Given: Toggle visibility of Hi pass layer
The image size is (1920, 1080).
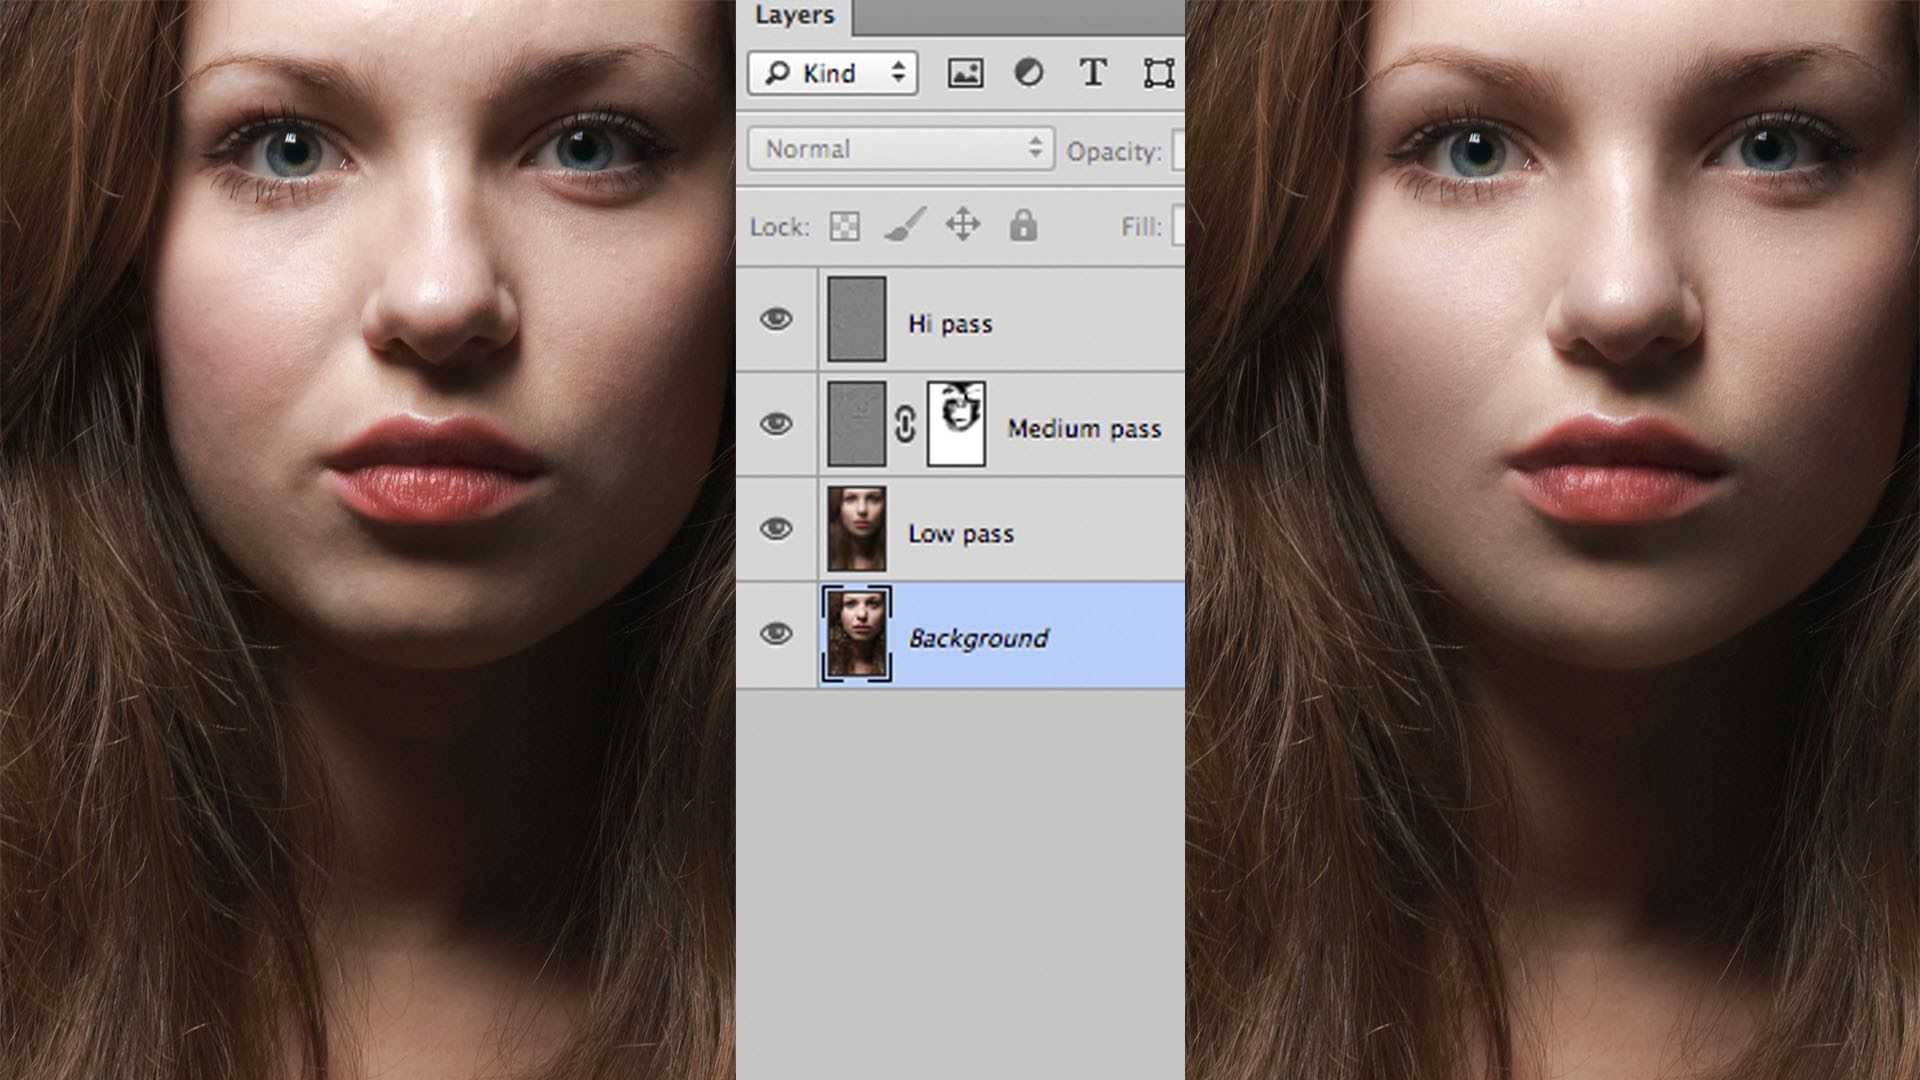Looking at the screenshot, I should pyautogui.click(x=775, y=320).
